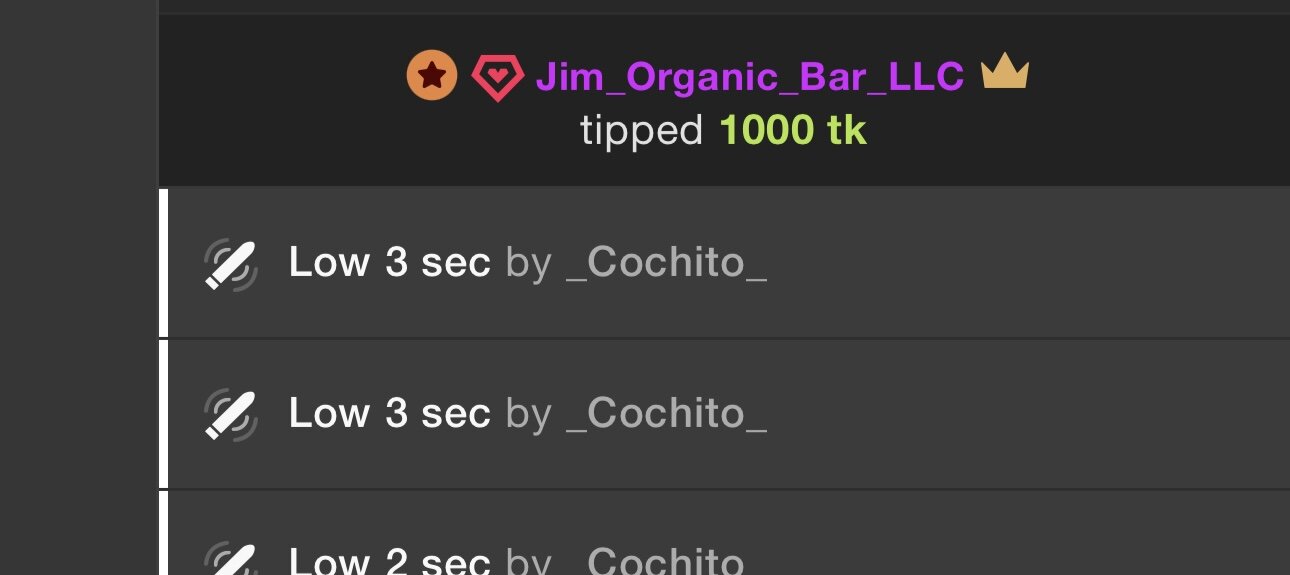The width and height of the screenshot is (1290, 575).
Task: Click the vibration icon beside Low 2 sec
Action: tap(231, 560)
